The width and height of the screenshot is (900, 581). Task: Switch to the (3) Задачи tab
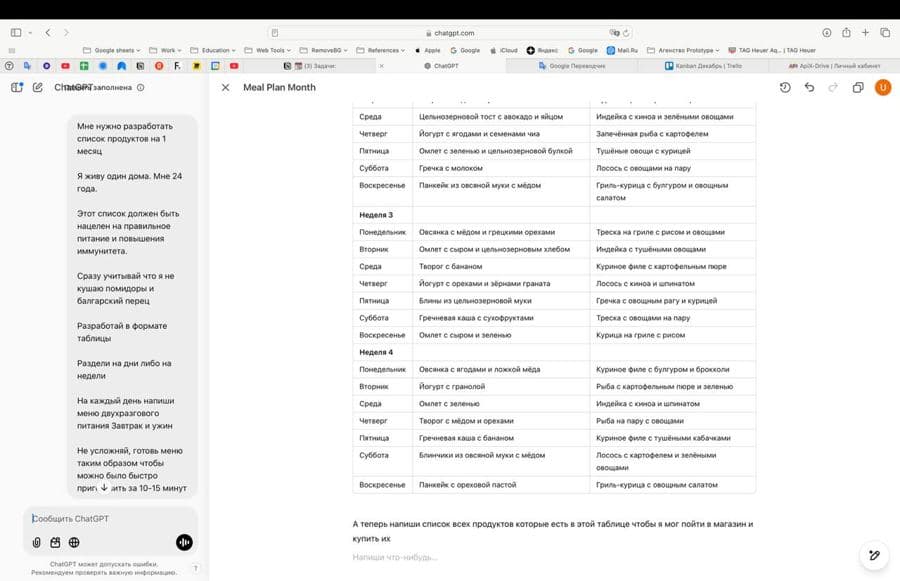(x=310, y=66)
